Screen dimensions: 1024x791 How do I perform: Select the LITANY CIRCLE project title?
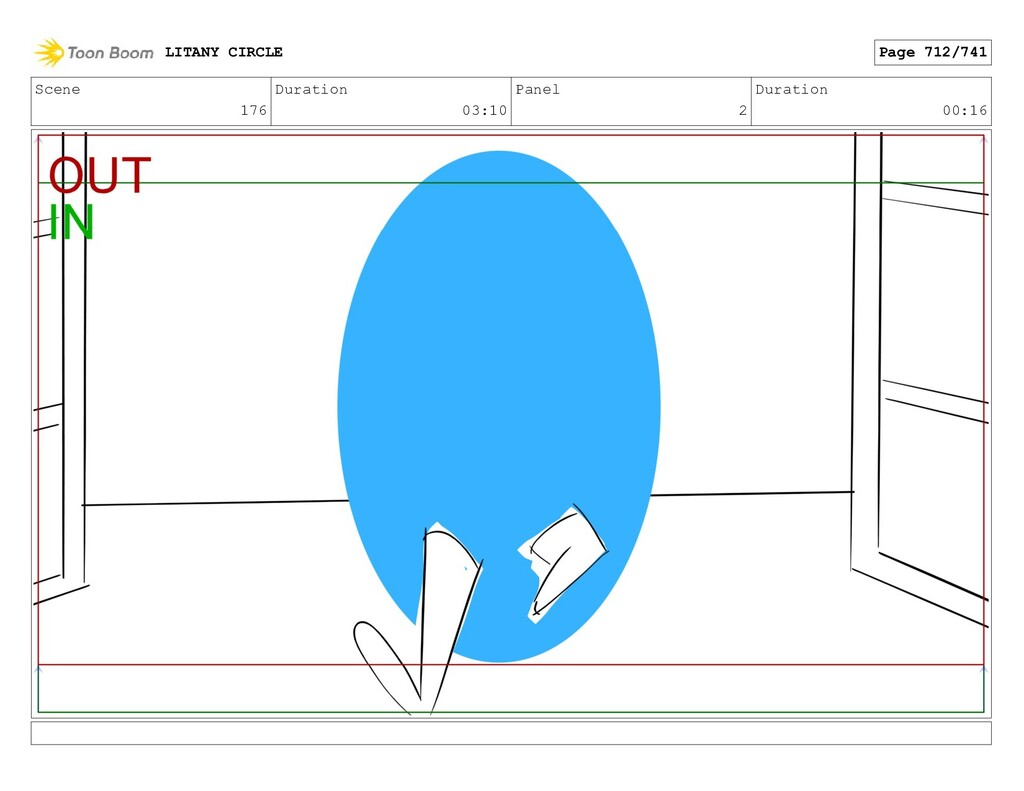(223, 52)
